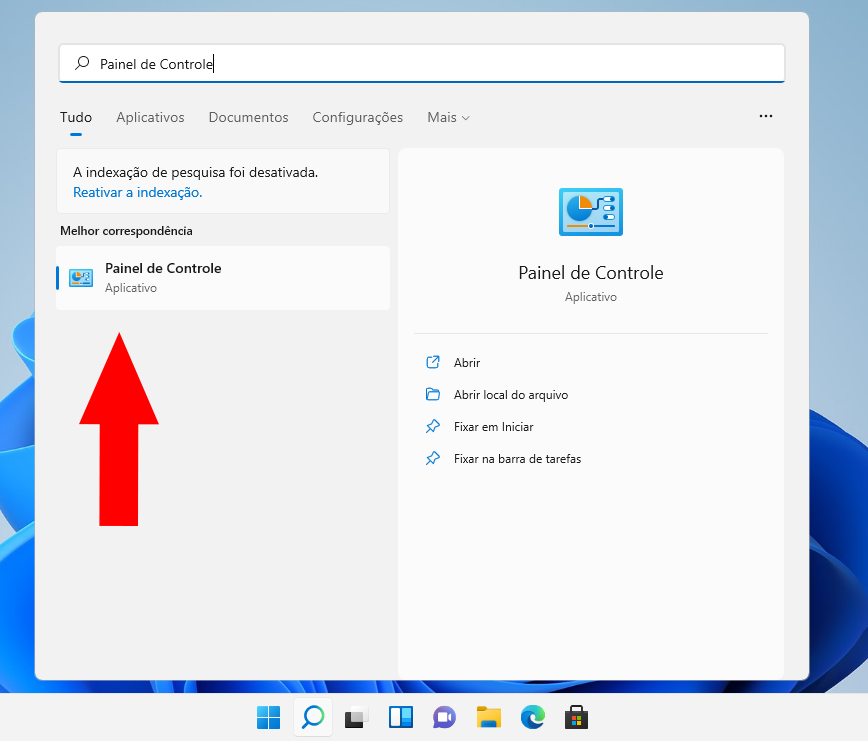This screenshot has height=741, width=868.
Task: Open Microsoft Store from the taskbar
Action: tap(576, 717)
